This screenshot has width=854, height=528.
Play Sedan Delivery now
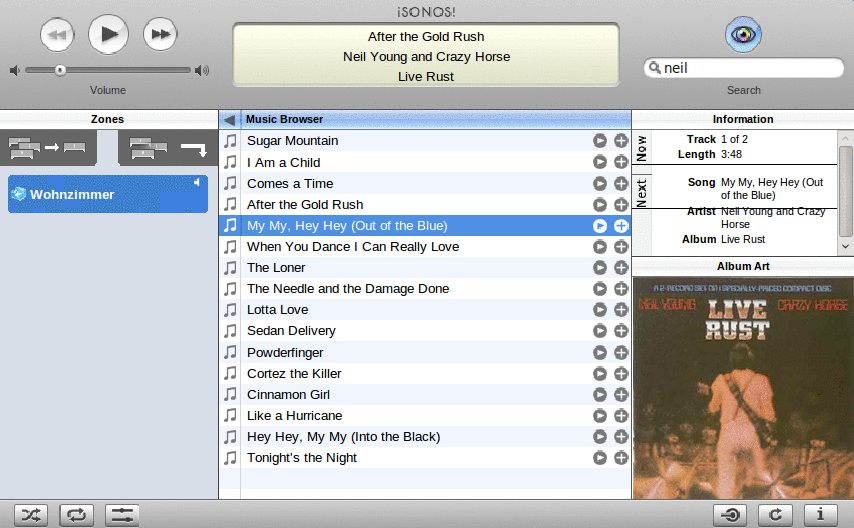[600, 331]
